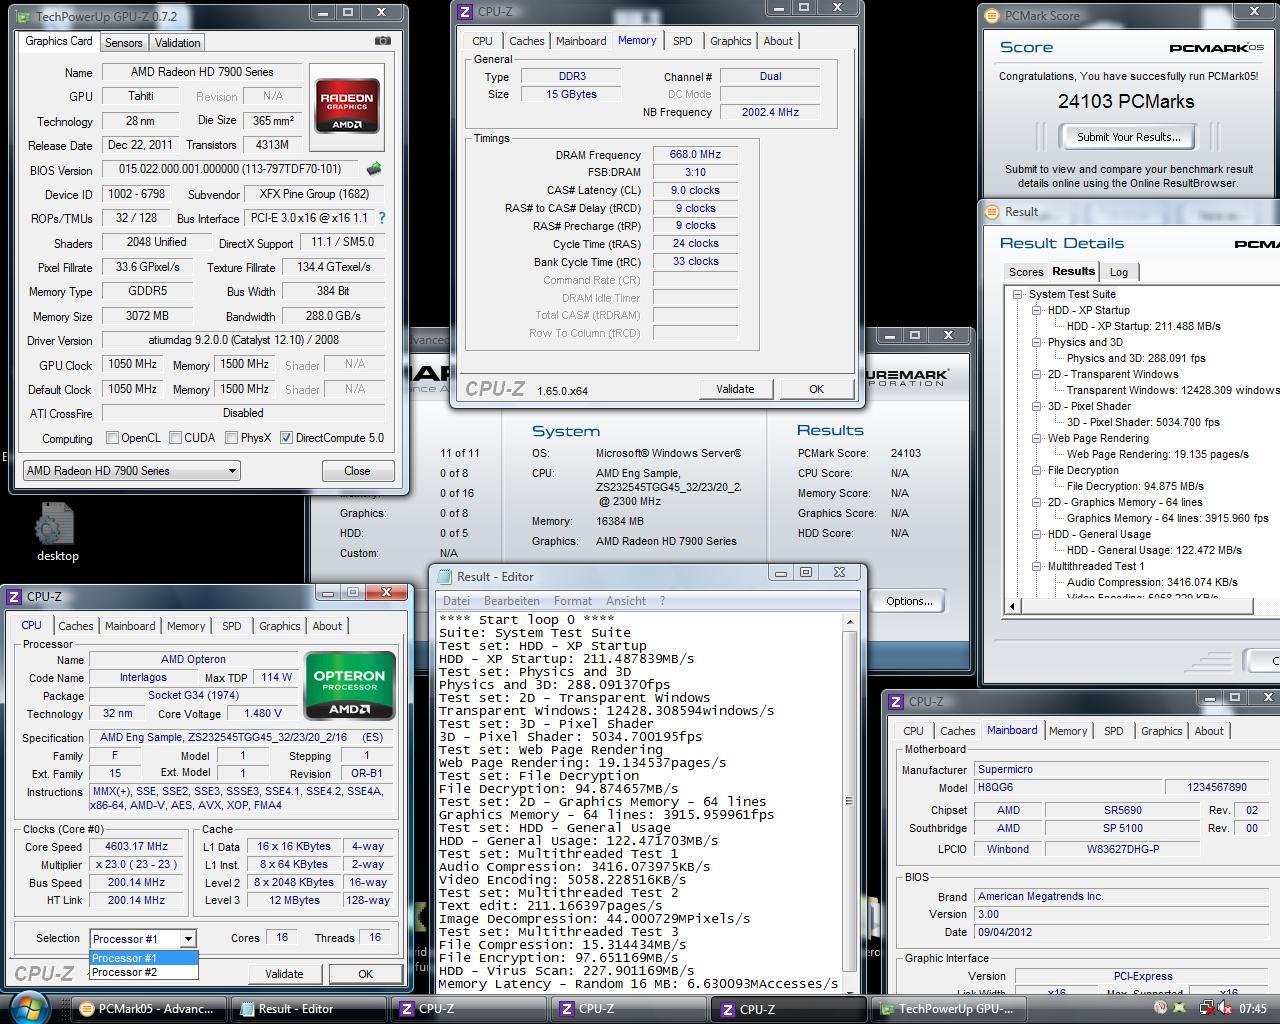The width and height of the screenshot is (1280, 1024).
Task: Collapse the Physics and 3D tree node
Action: tap(1037, 342)
